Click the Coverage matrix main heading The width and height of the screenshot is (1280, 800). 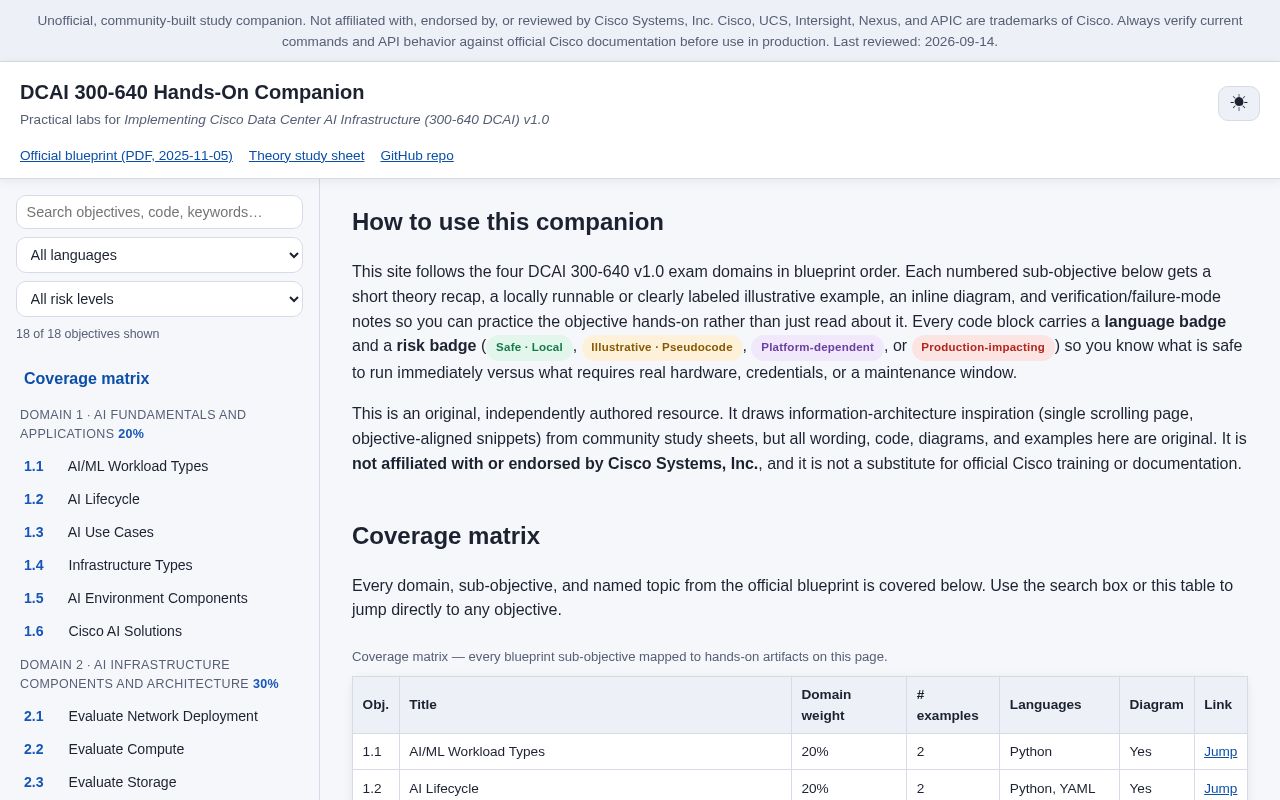[446, 536]
